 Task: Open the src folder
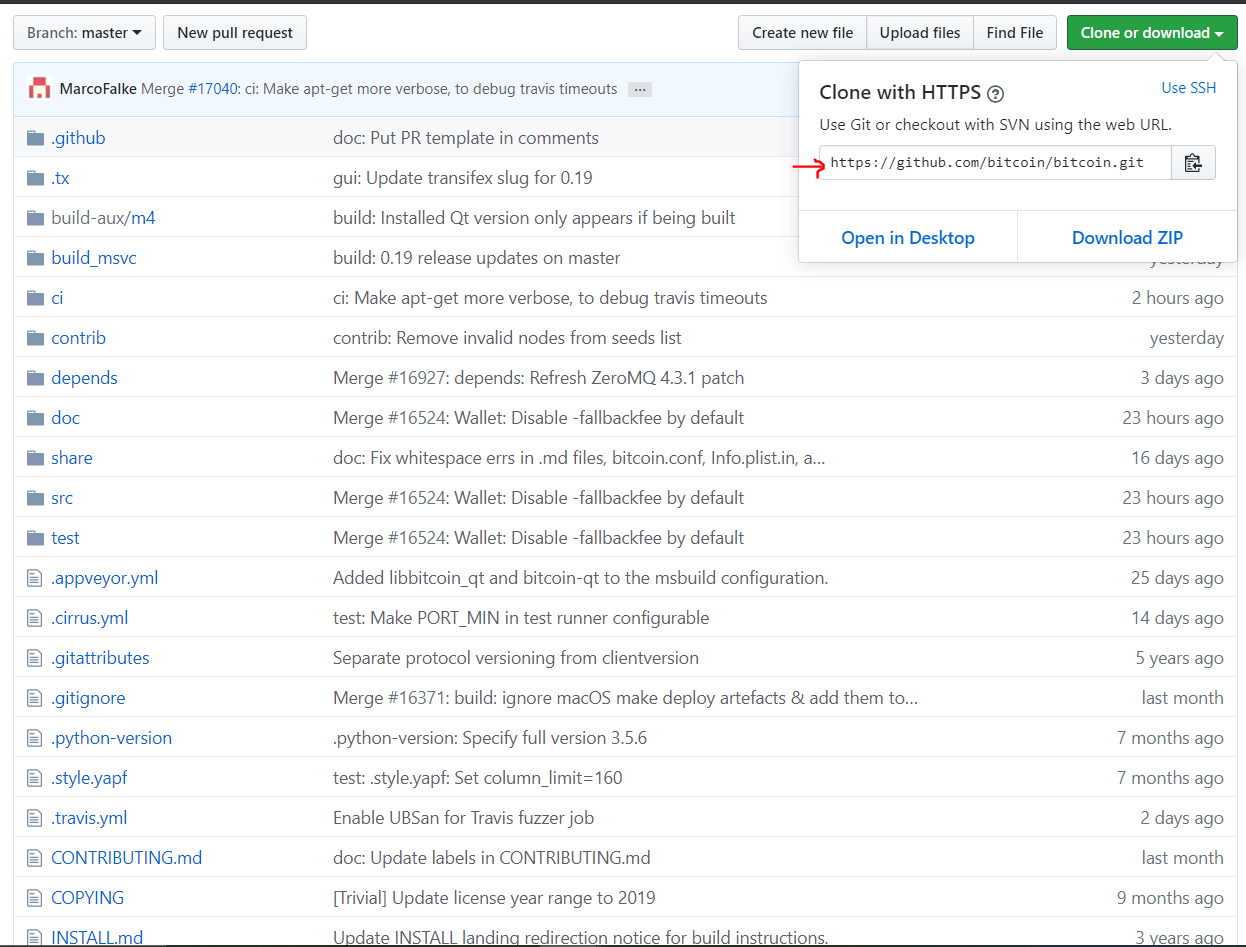(62, 498)
